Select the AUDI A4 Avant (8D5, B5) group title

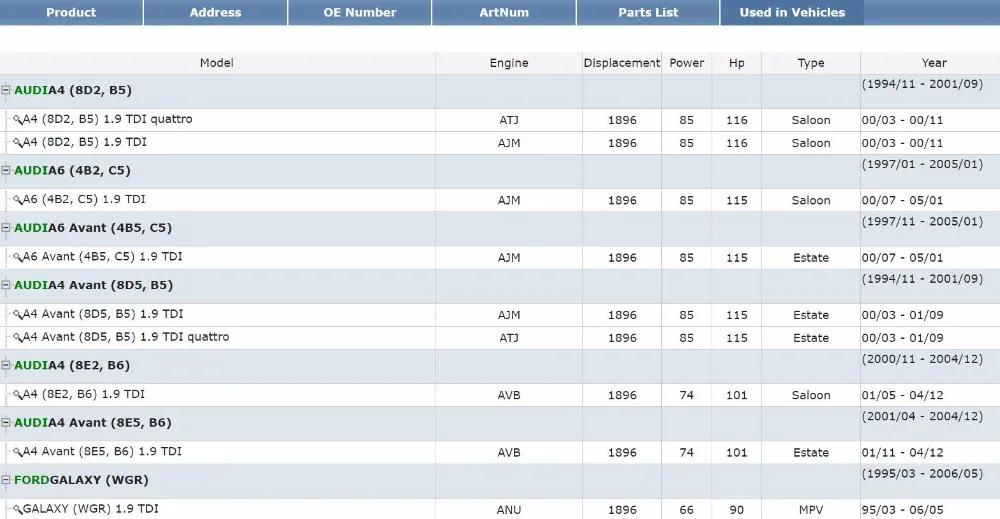click(94, 286)
